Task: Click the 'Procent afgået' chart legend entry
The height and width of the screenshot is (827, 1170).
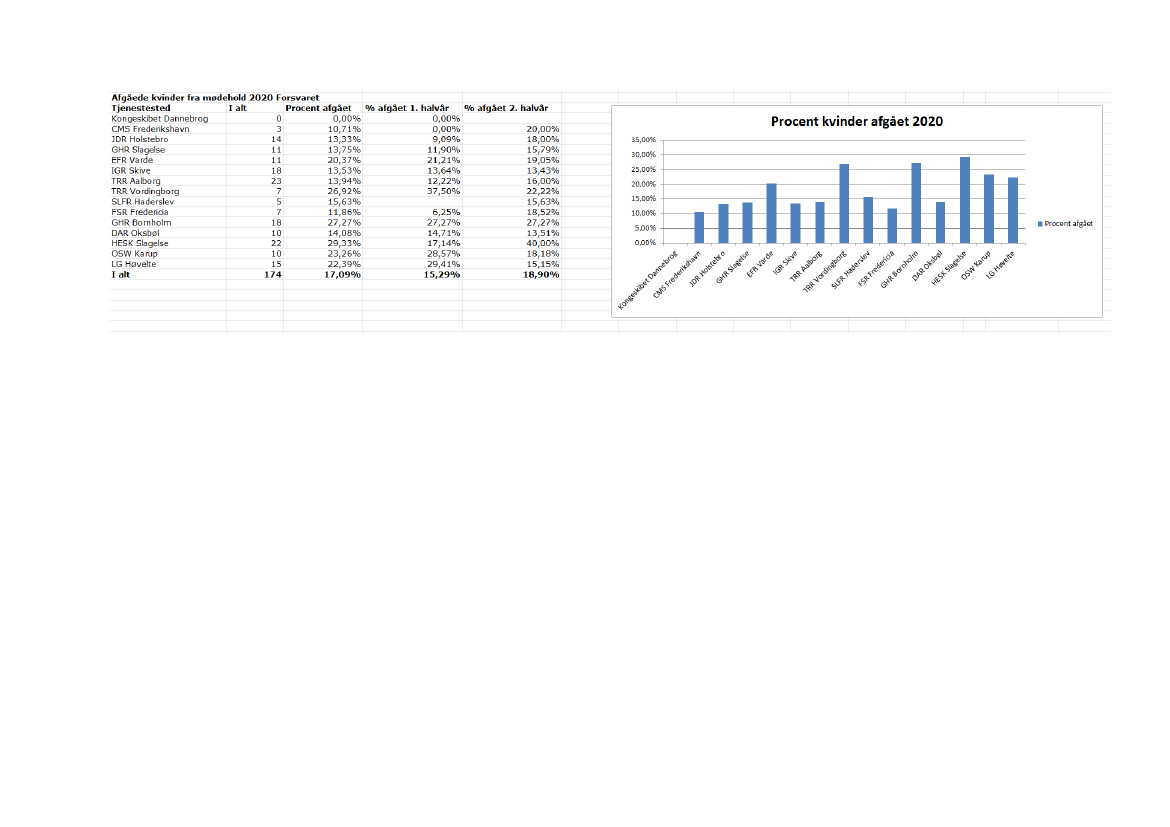Action: point(1065,223)
